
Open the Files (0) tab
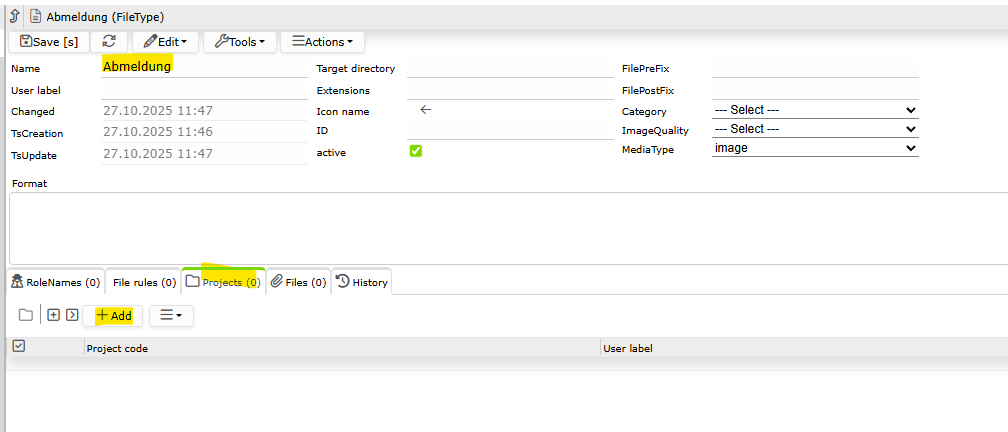coord(298,282)
